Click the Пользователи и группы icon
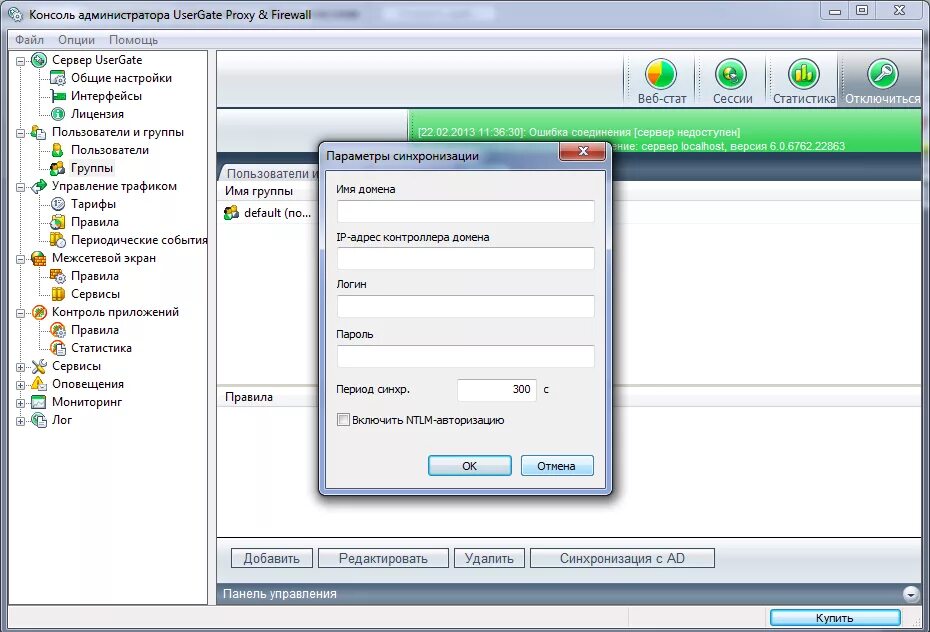Image resolution: width=930 pixels, height=632 pixels. (39, 132)
